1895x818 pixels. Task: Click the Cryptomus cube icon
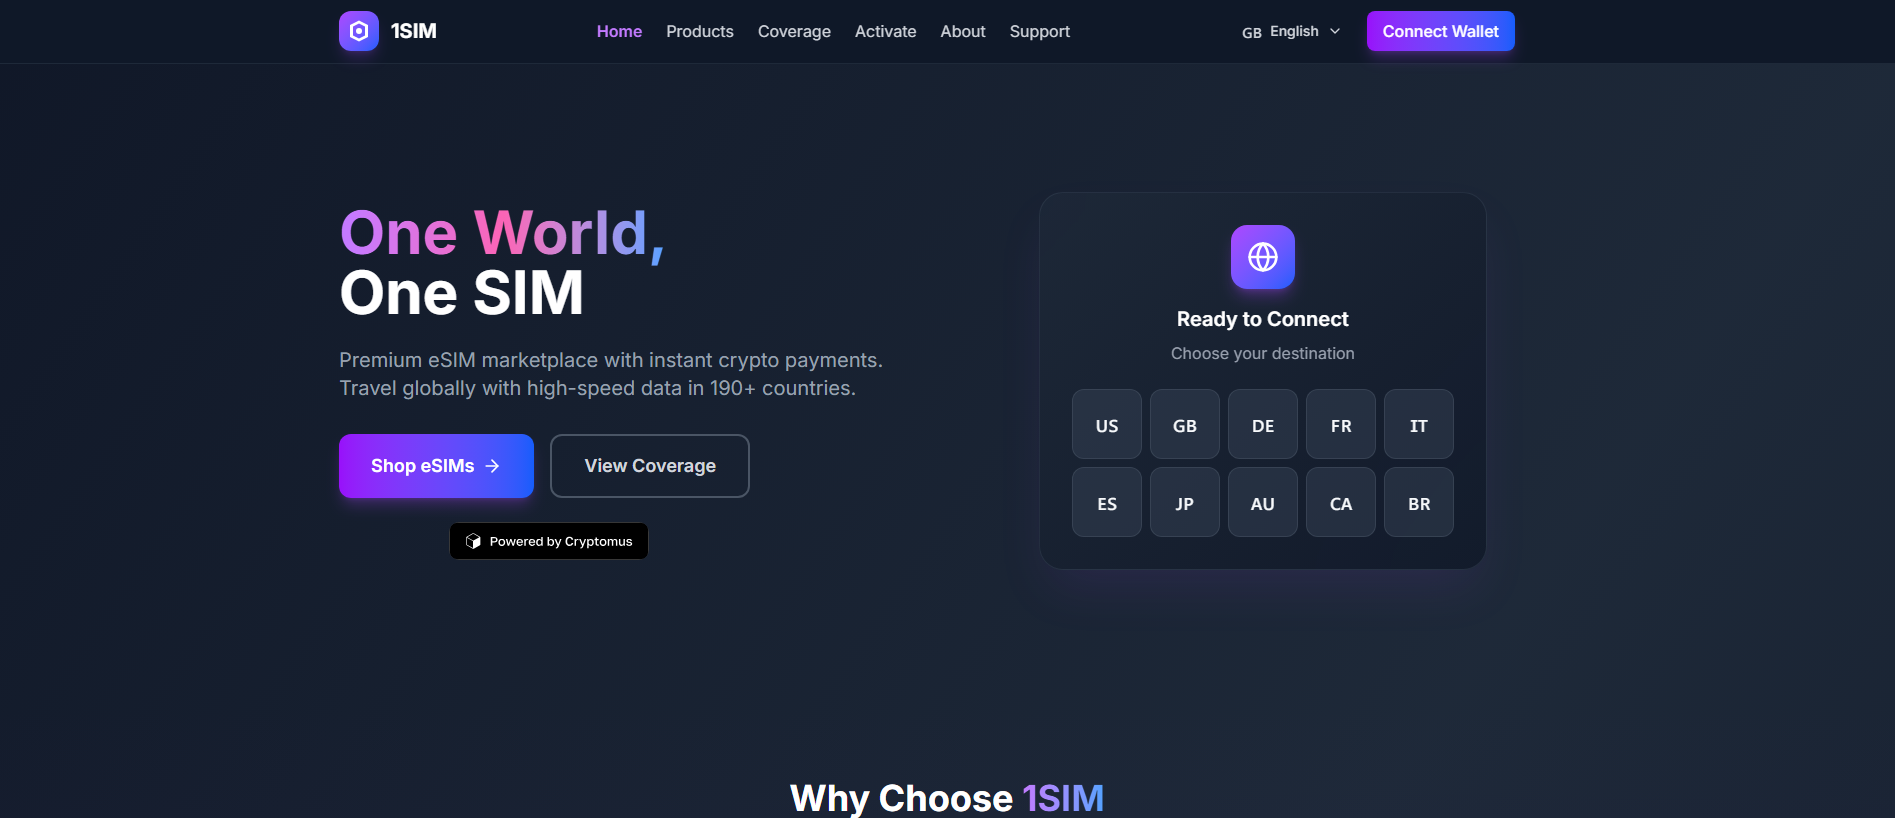tap(474, 541)
